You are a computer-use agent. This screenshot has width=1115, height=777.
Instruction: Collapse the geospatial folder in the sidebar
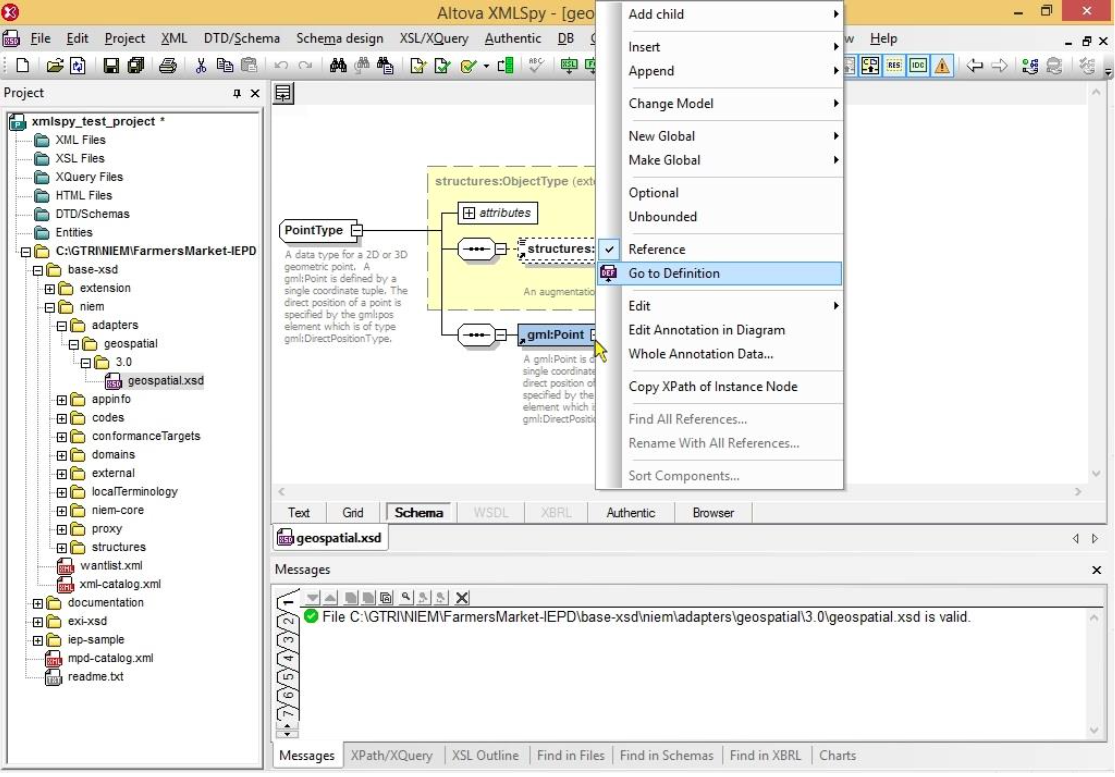pyautogui.click(x=72, y=344)
